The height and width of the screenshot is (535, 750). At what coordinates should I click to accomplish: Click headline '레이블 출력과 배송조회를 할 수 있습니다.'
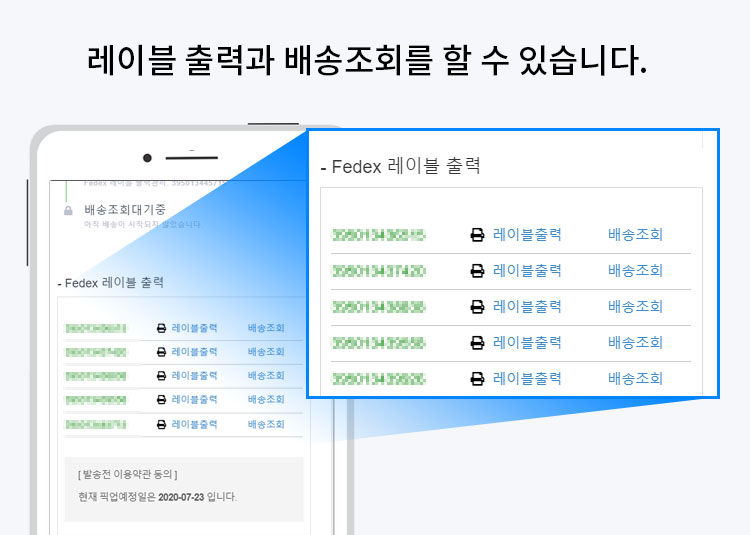[367, 60]
